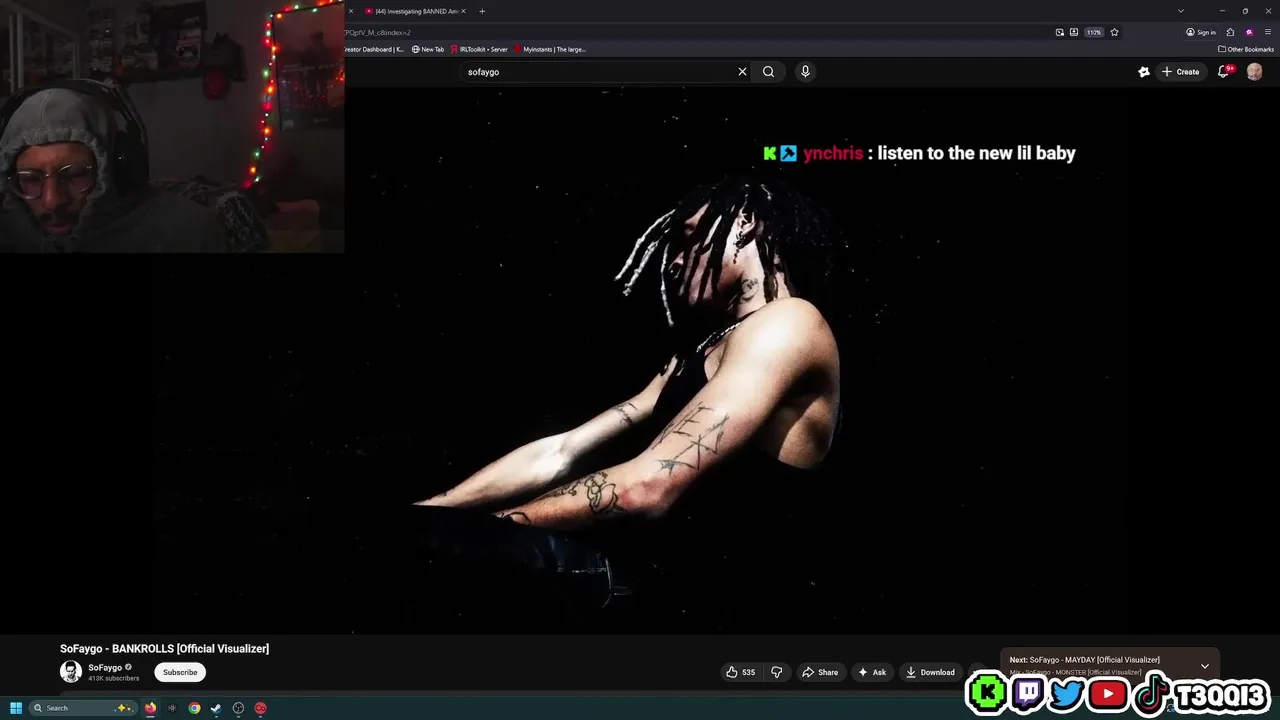Share the video
This screenshot has height=720, width=1280.
(820, 672)
